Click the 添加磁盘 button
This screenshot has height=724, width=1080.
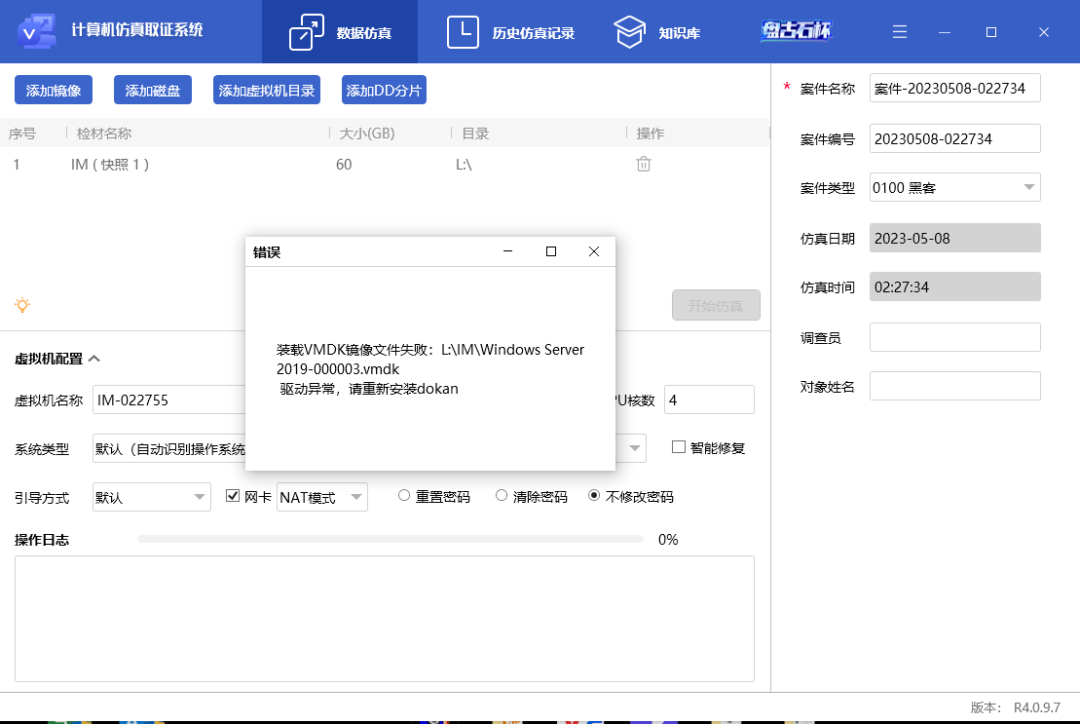pyautogui.click(x=152, y=90)
